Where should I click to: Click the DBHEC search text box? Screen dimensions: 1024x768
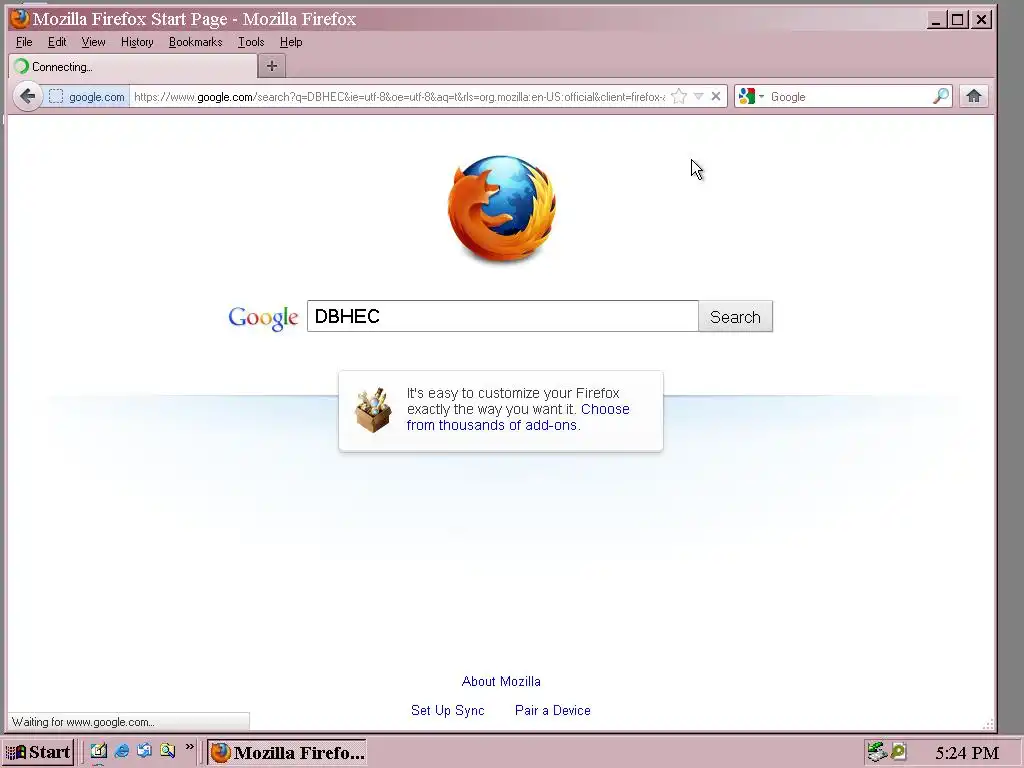pyautogui.click(x=503, y=316)
